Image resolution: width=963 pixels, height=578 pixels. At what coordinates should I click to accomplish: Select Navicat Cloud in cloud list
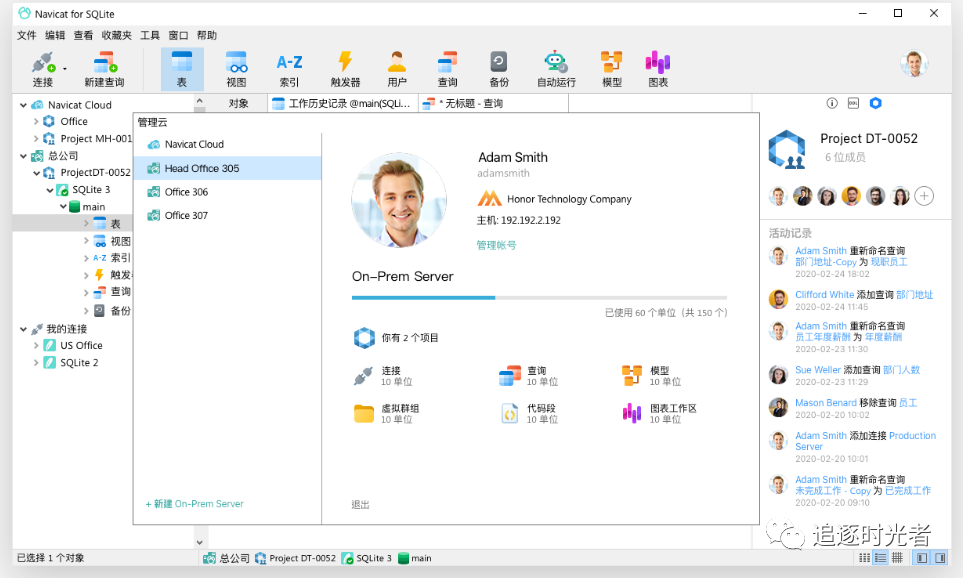tap(227, 144)
